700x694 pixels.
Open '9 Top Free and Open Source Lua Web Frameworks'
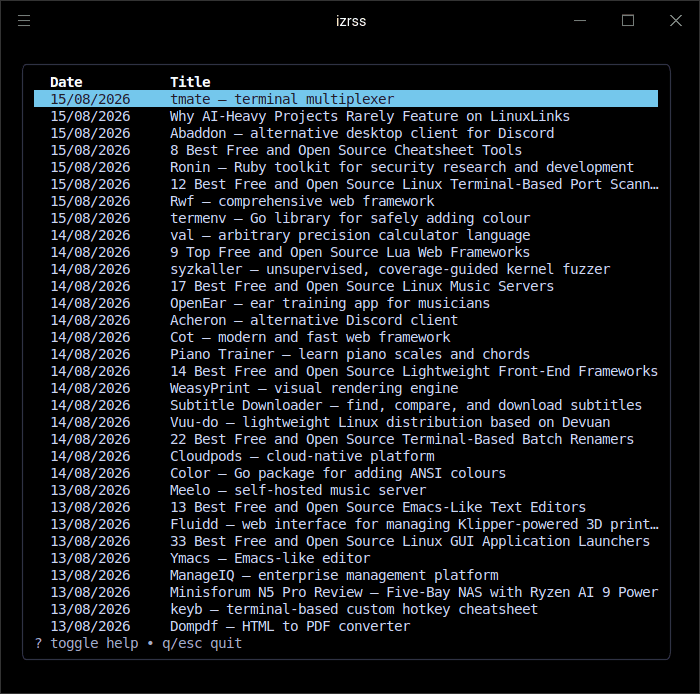pos(346,252)
